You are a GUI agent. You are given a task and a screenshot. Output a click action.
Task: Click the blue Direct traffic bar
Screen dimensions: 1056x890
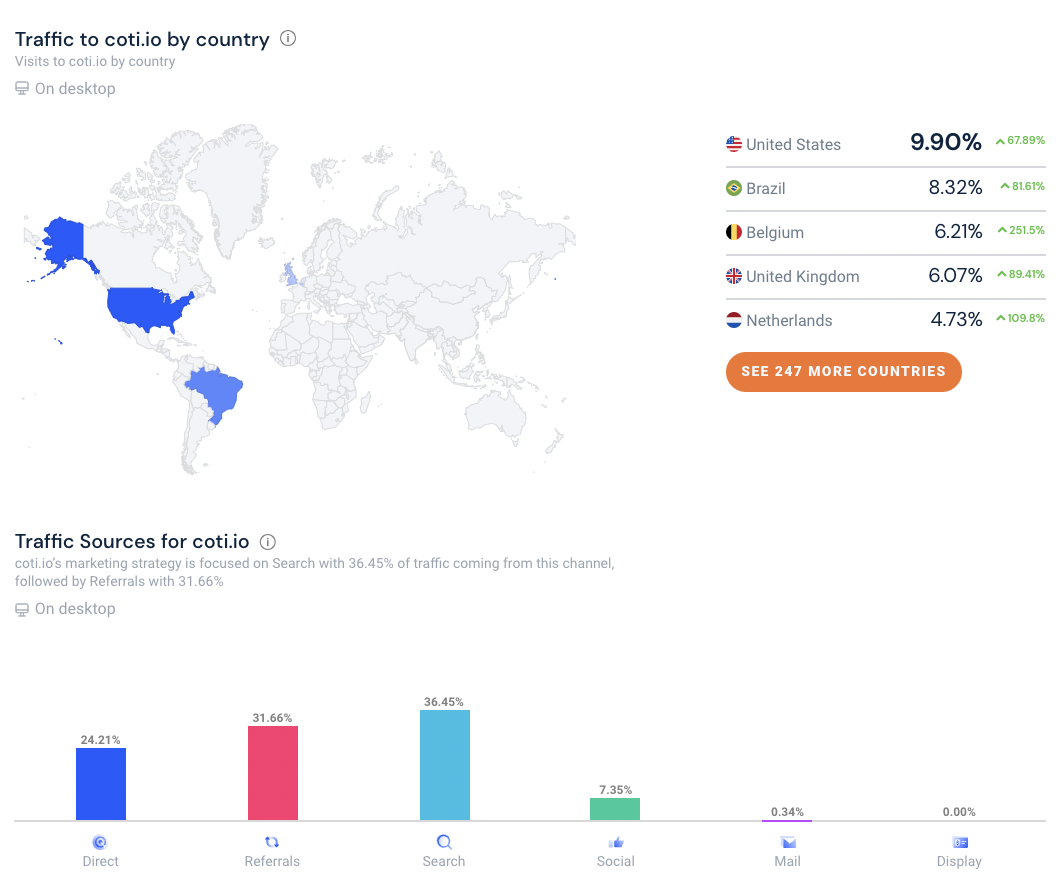pyautogui.click(x=101, y=784)
